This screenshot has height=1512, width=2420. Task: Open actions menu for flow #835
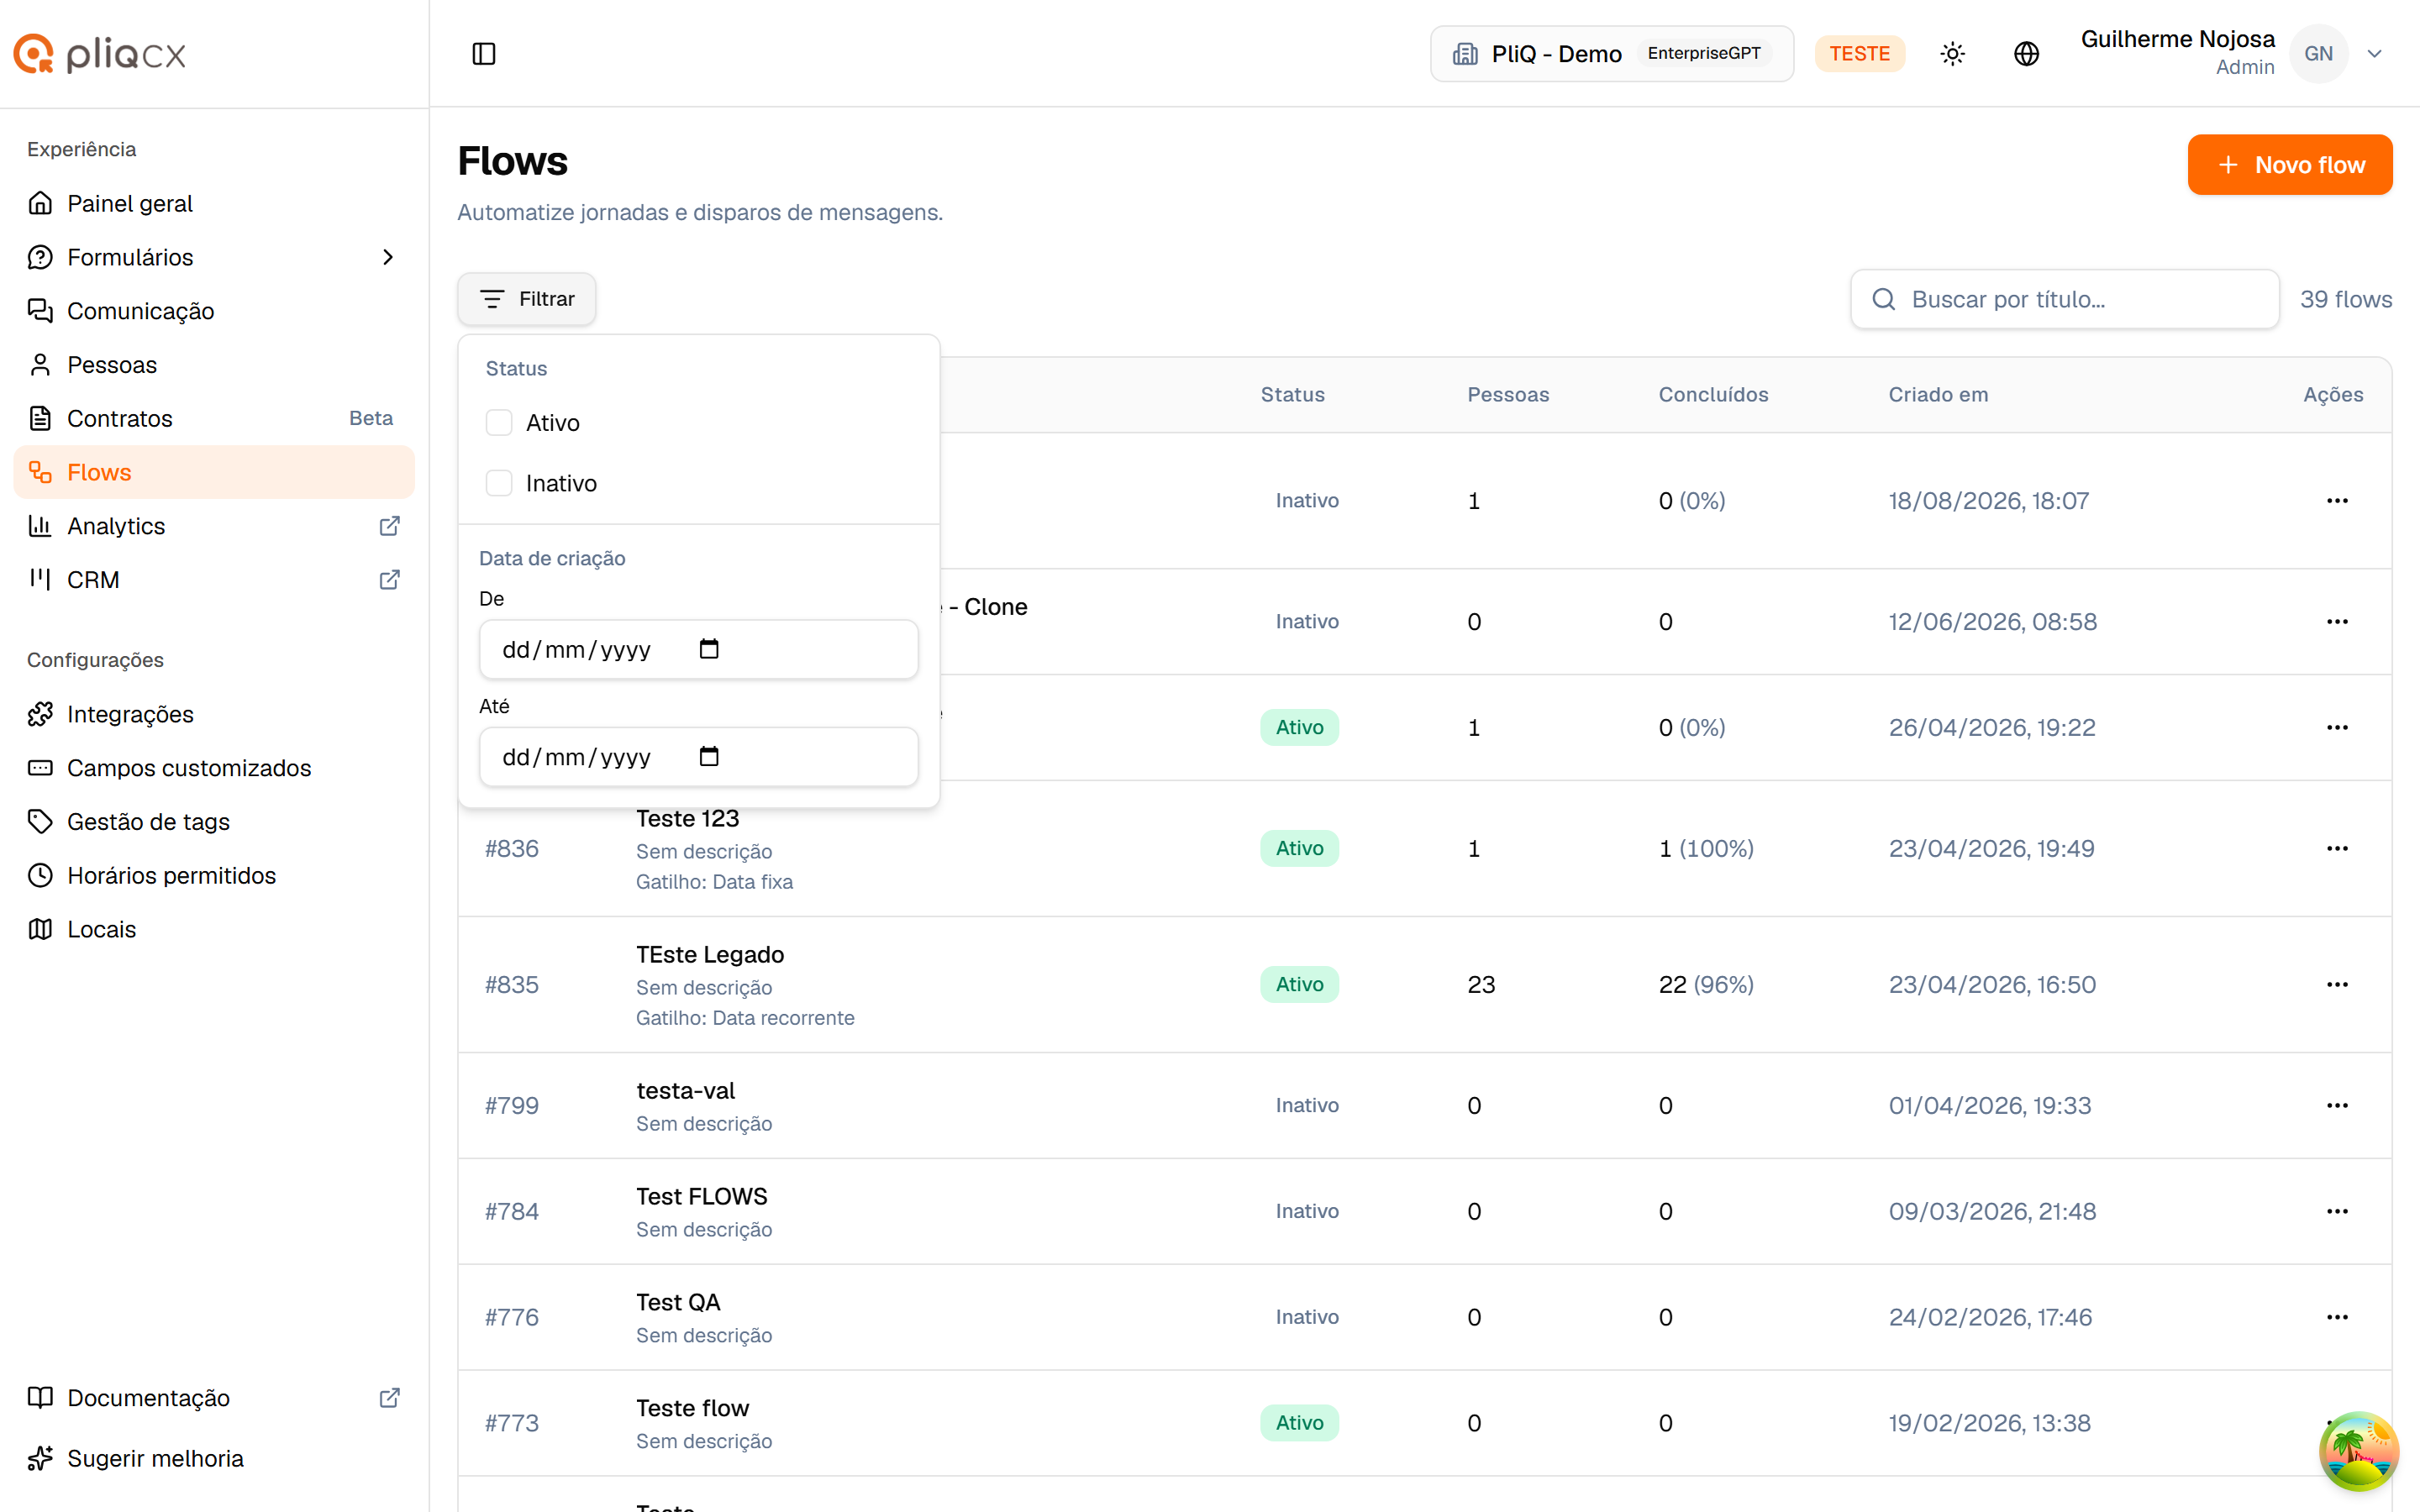coord(2337,984)
